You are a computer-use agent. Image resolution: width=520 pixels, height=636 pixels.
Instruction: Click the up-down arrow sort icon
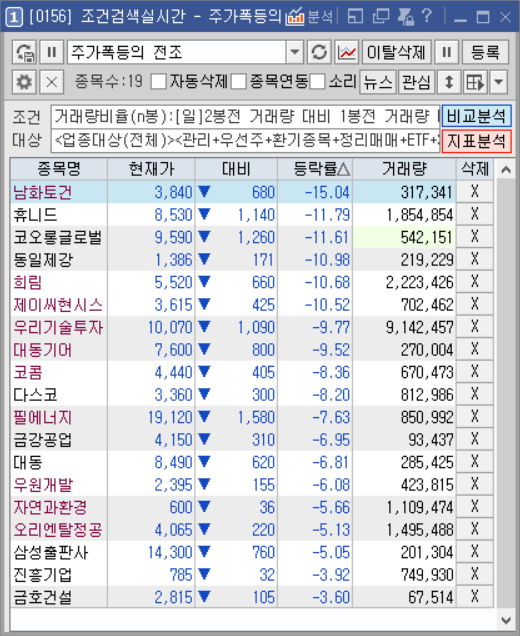(449, 82)
